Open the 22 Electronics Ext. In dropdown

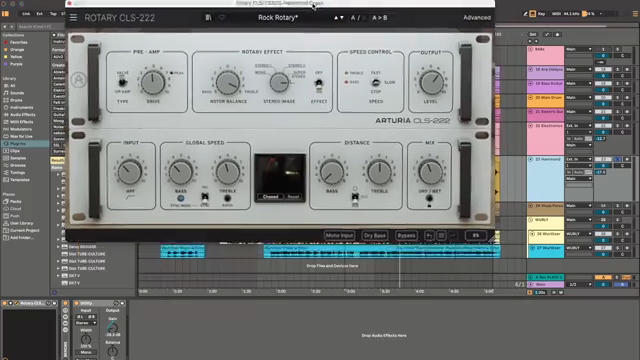click(x=578, y=126)
